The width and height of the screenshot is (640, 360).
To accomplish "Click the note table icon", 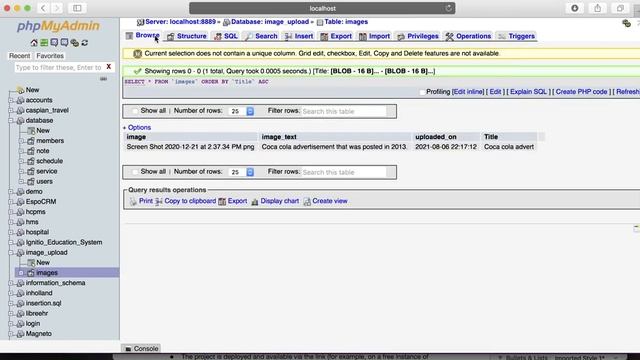I will click(31, 151).
